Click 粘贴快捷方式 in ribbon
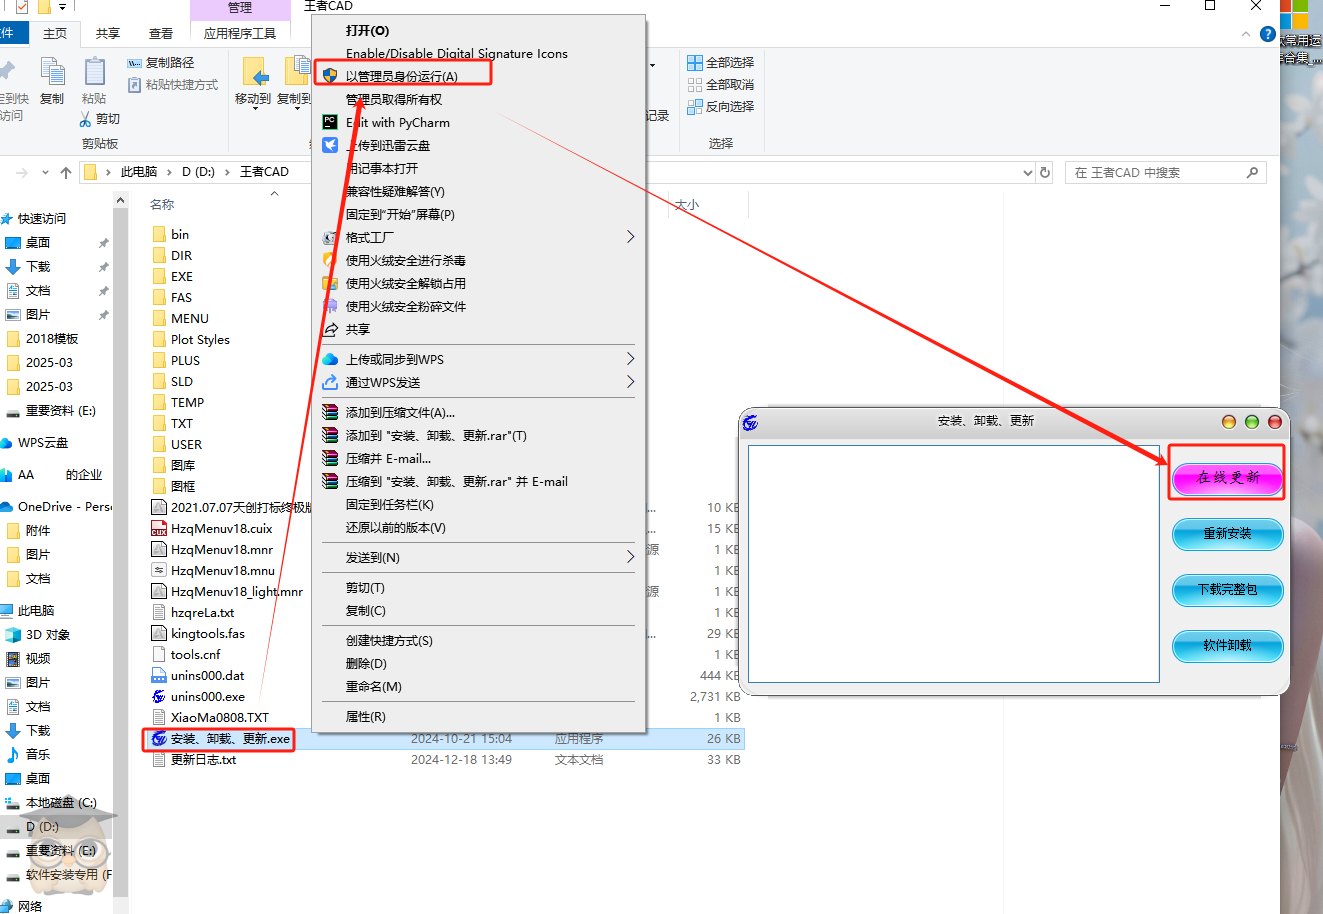The width and height of the screenshot is (1323, 914). pos(173,85)
